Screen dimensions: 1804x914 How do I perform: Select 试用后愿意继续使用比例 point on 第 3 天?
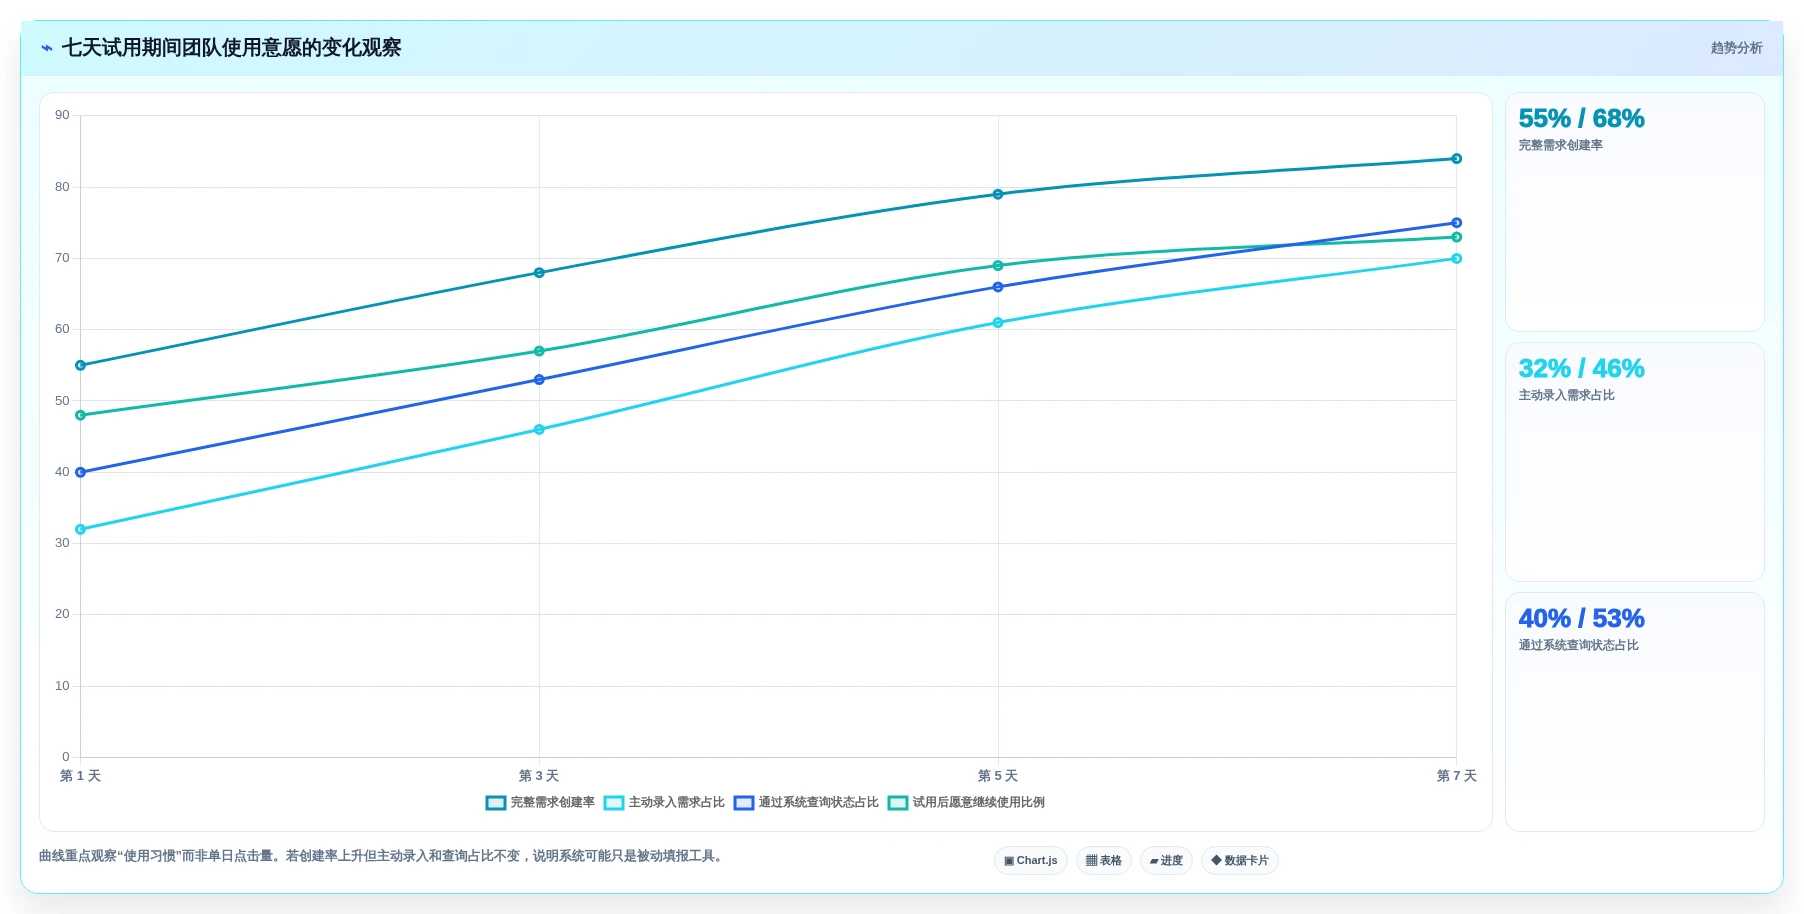(x=539, y=351)
